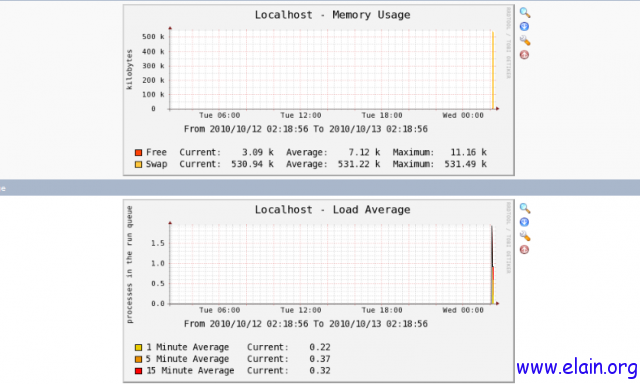Click the 5 Minute current value '0.37'
Viewport: 640px width, 384px height.
[320, 359]
